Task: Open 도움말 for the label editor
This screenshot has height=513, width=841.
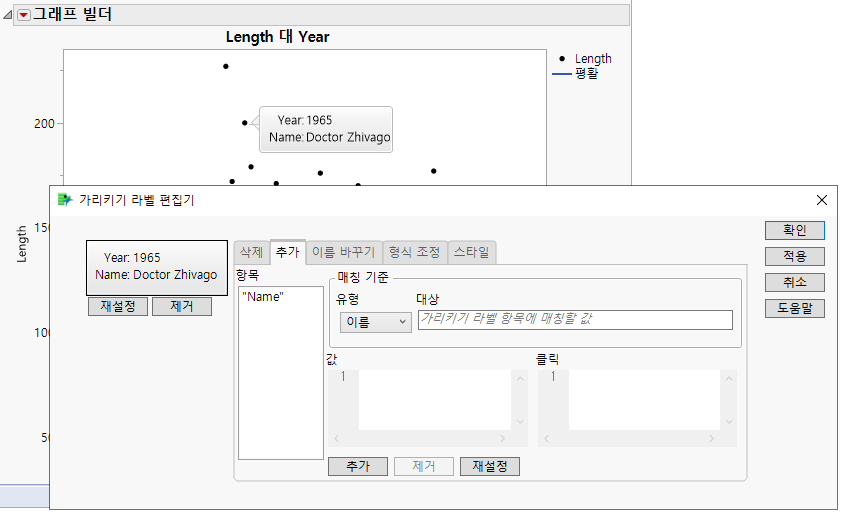Action: point(794,308)
